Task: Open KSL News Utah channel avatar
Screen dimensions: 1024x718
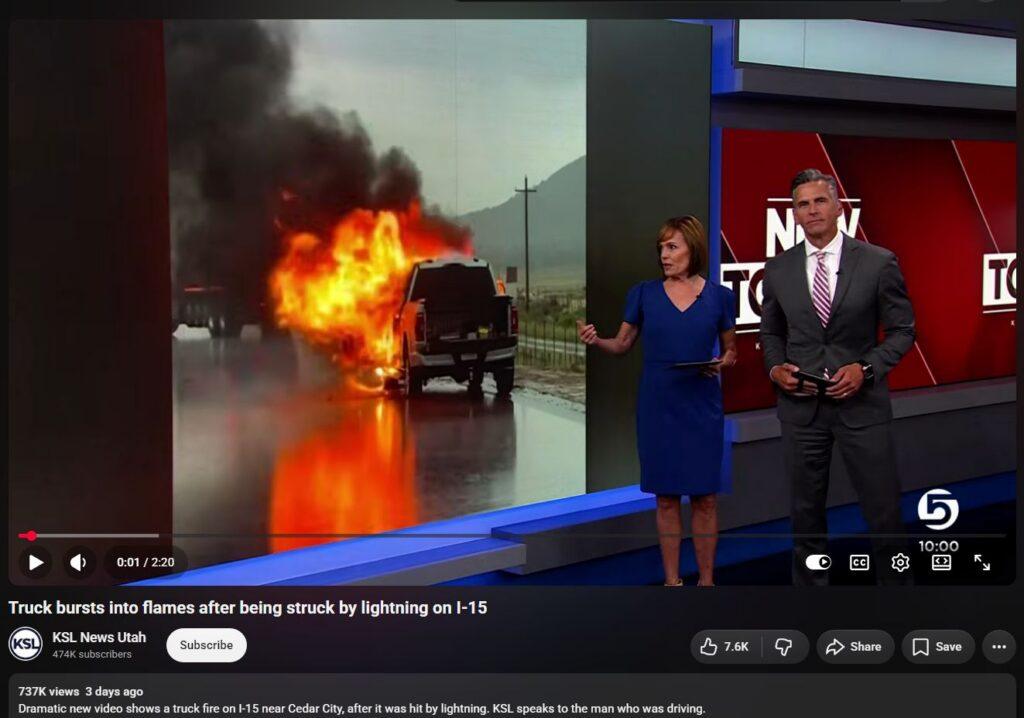Action: pos(25,644)
